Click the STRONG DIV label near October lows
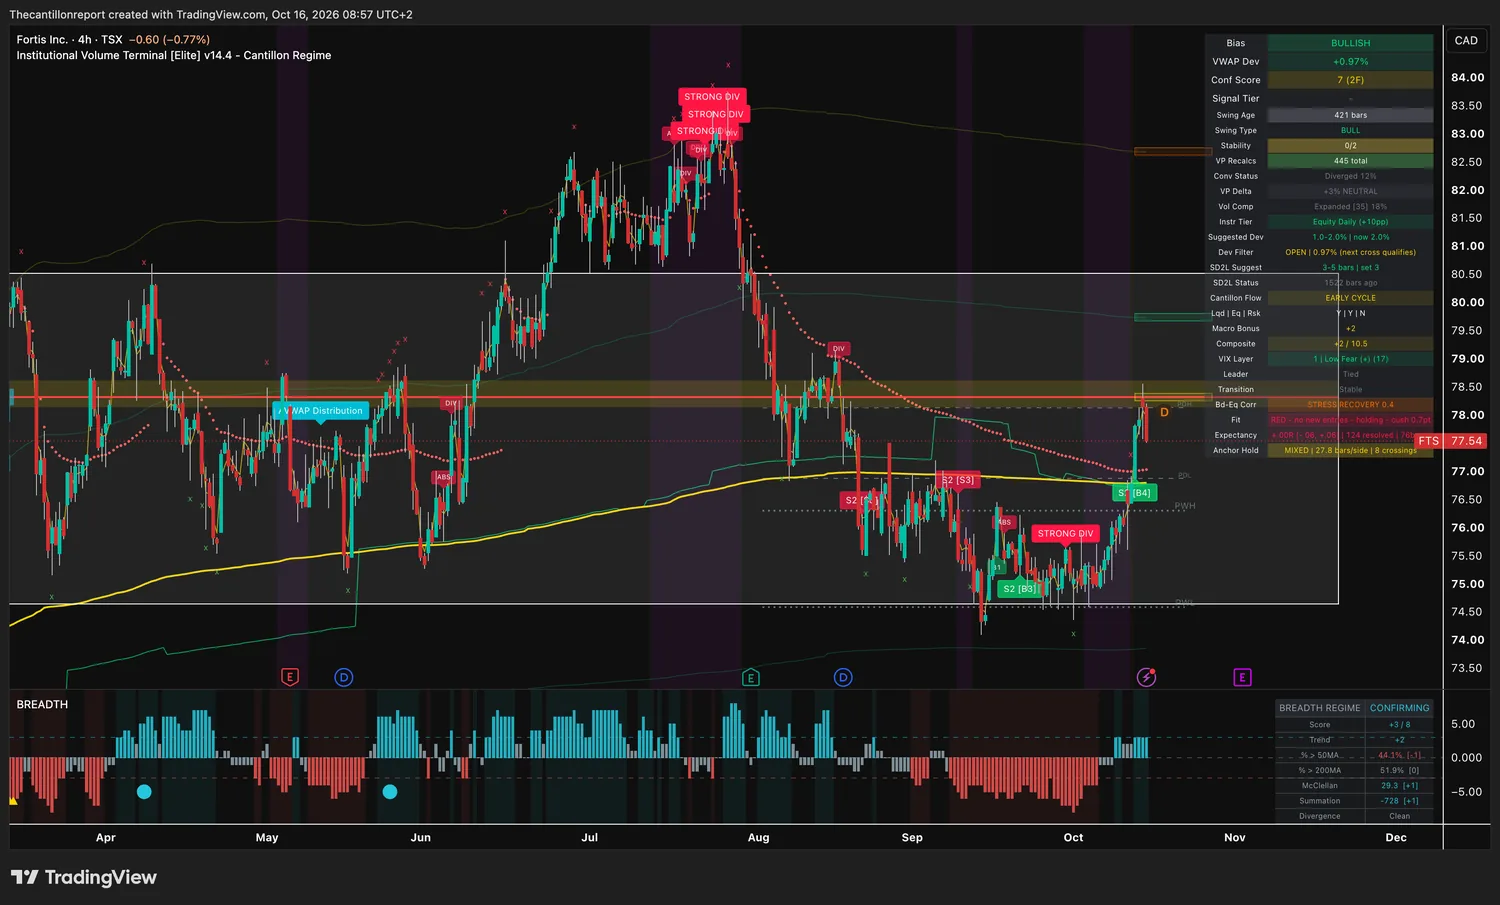1500x905 pixels. (1065, 534)
